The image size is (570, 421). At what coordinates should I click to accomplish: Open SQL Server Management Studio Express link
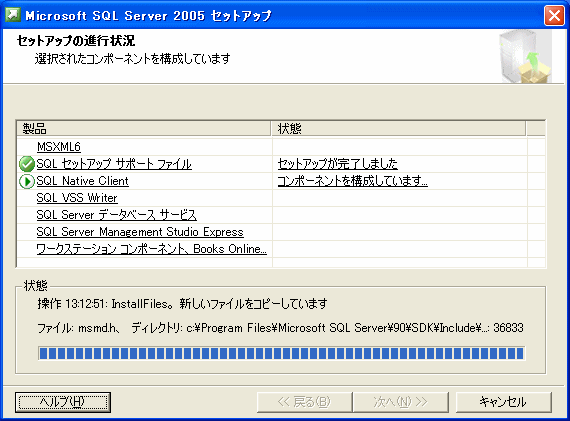(x=140, y=232)
